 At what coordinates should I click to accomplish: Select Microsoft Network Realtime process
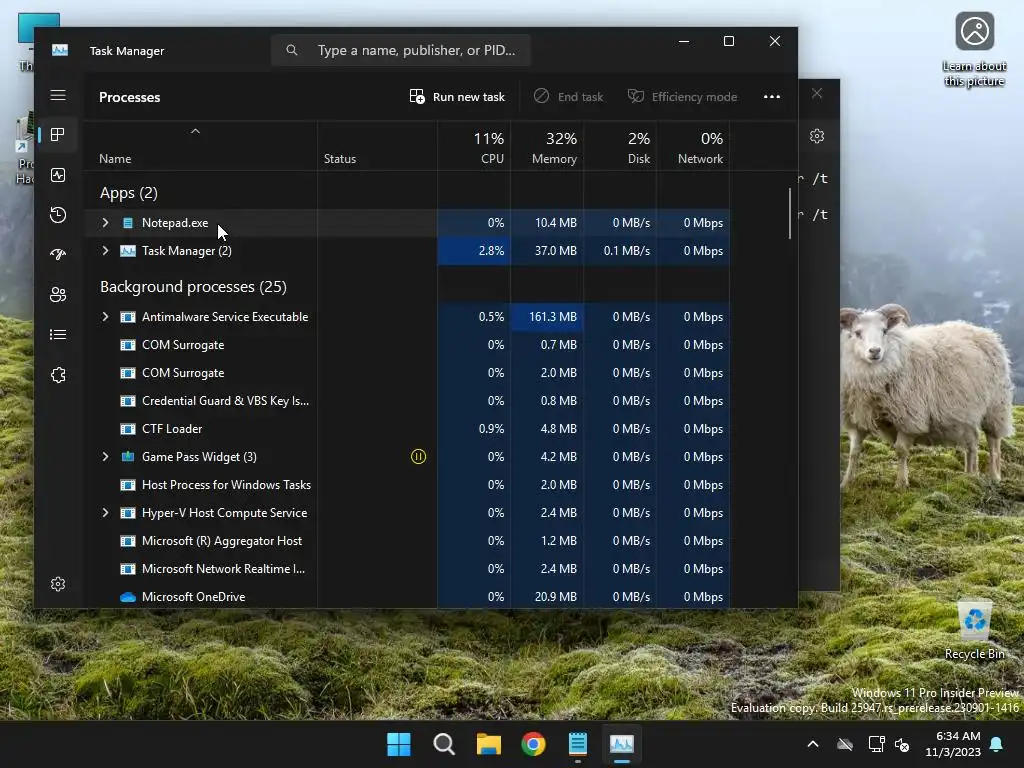407,569
